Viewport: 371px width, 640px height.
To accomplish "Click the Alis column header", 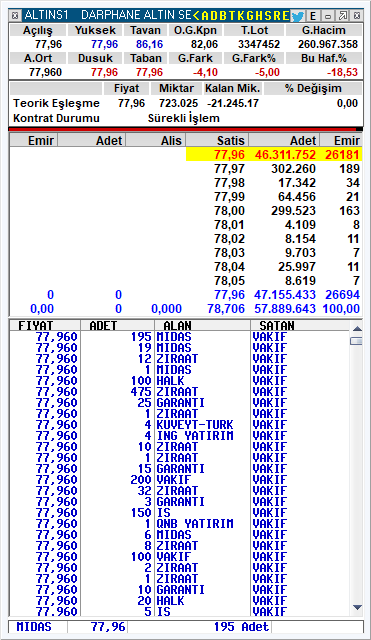I will (x=156, y=140).
